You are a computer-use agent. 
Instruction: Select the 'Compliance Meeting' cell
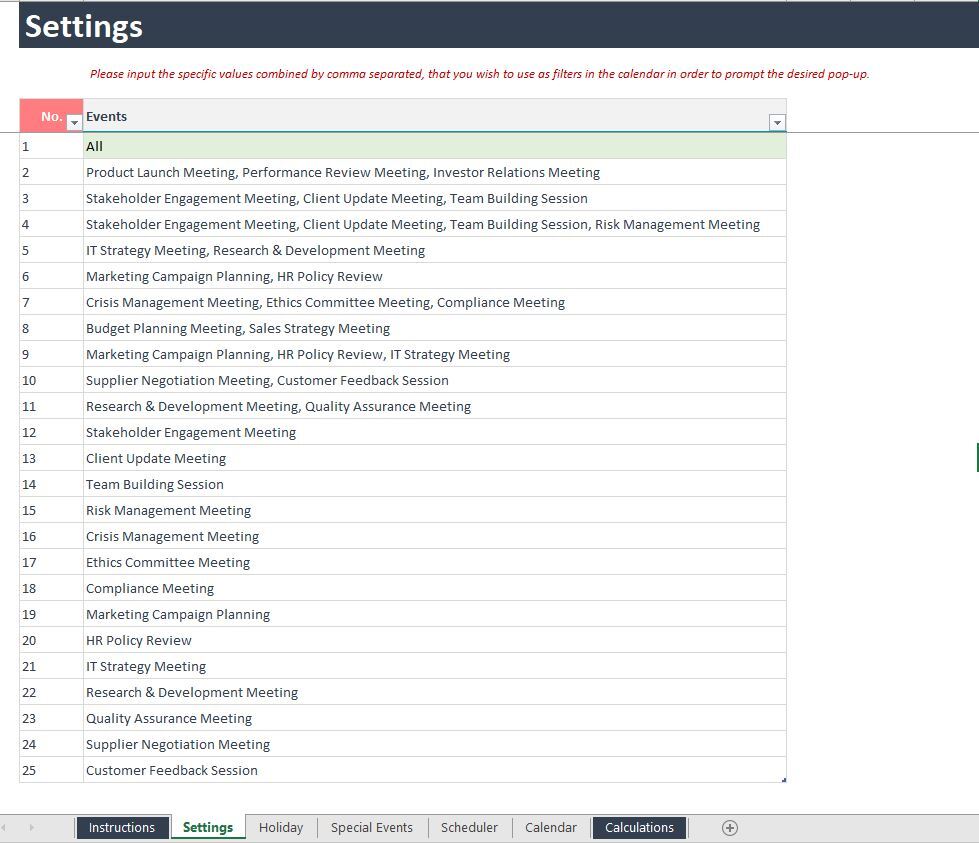pos(435,589)
